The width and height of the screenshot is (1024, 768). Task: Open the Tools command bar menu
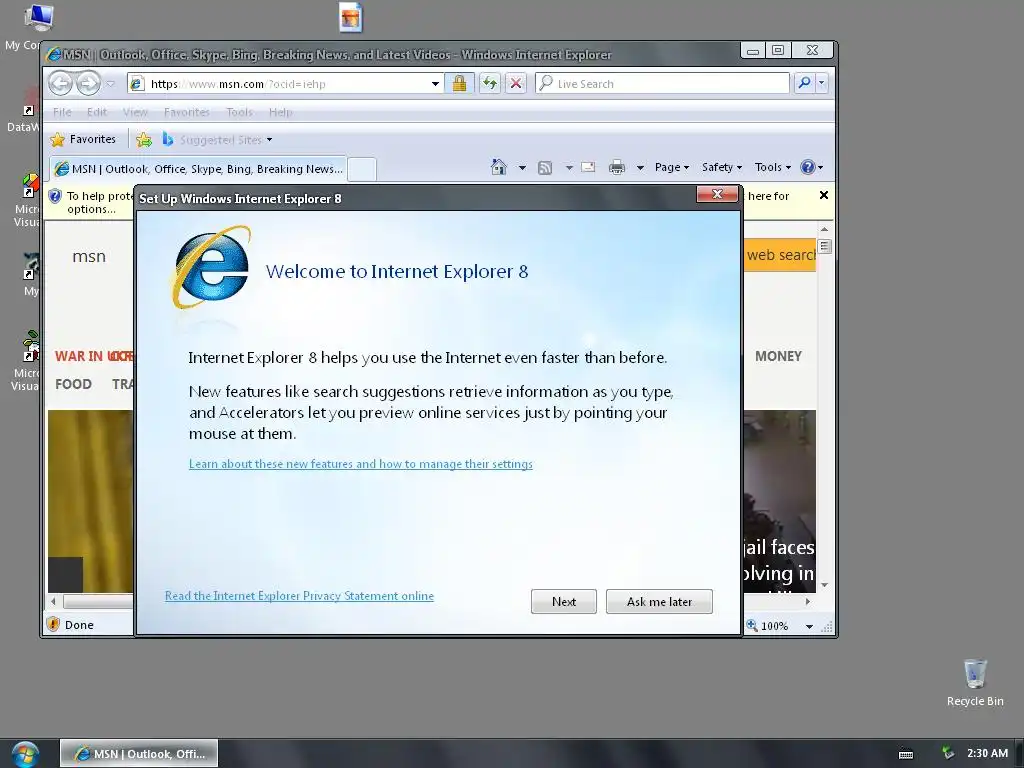pos(773,167)
